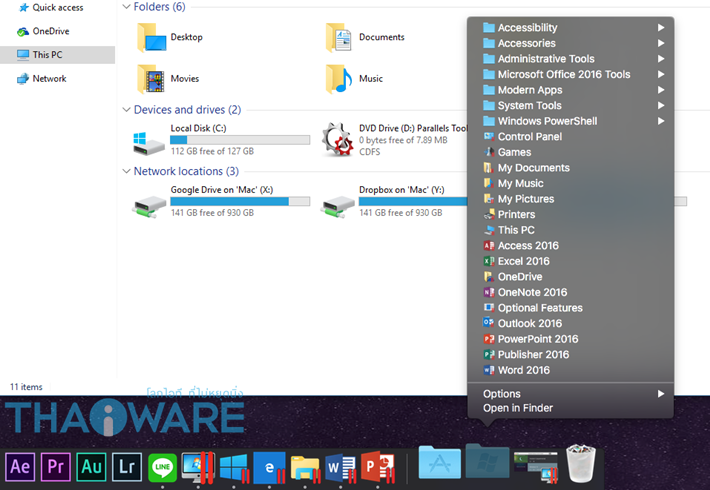Open My Documents menu entry
This screenshot has height=490, width=710.
coord(571,168)
